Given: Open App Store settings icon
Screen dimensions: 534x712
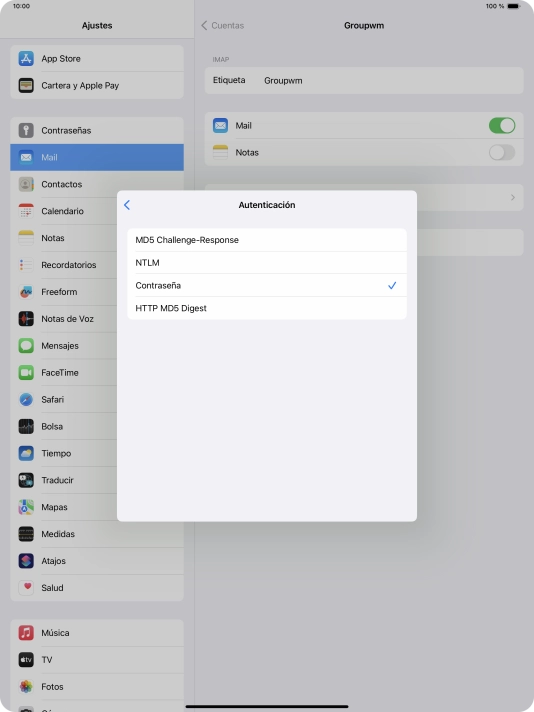Looking at the screenshot, I should 26,59.
